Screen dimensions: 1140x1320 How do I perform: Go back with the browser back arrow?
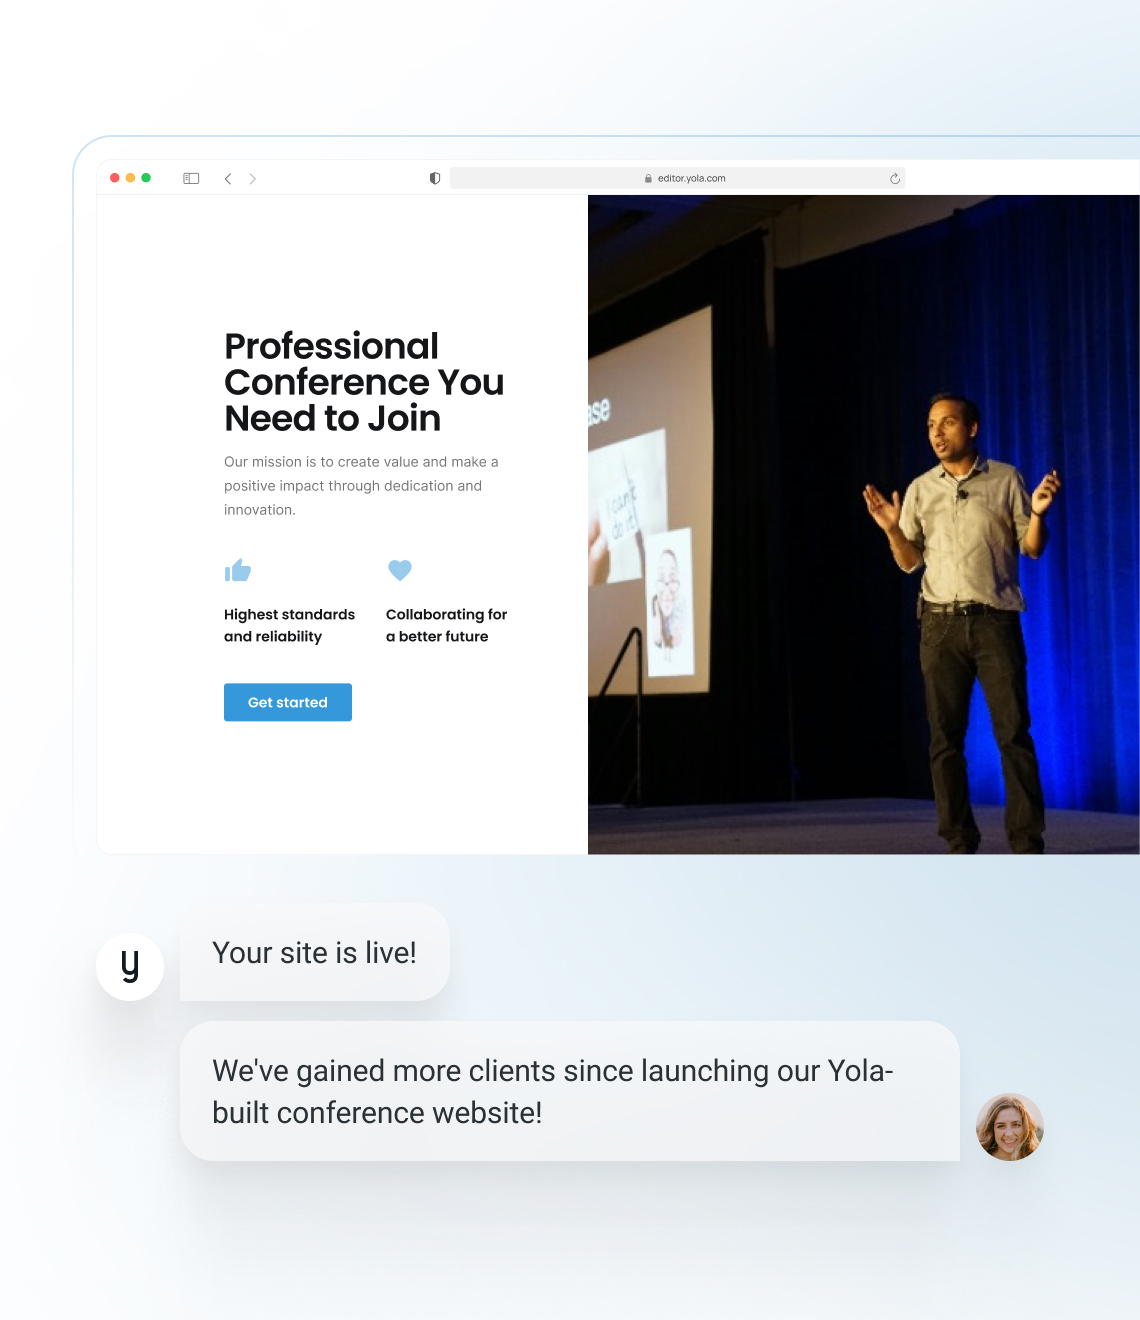click(228, 178)
